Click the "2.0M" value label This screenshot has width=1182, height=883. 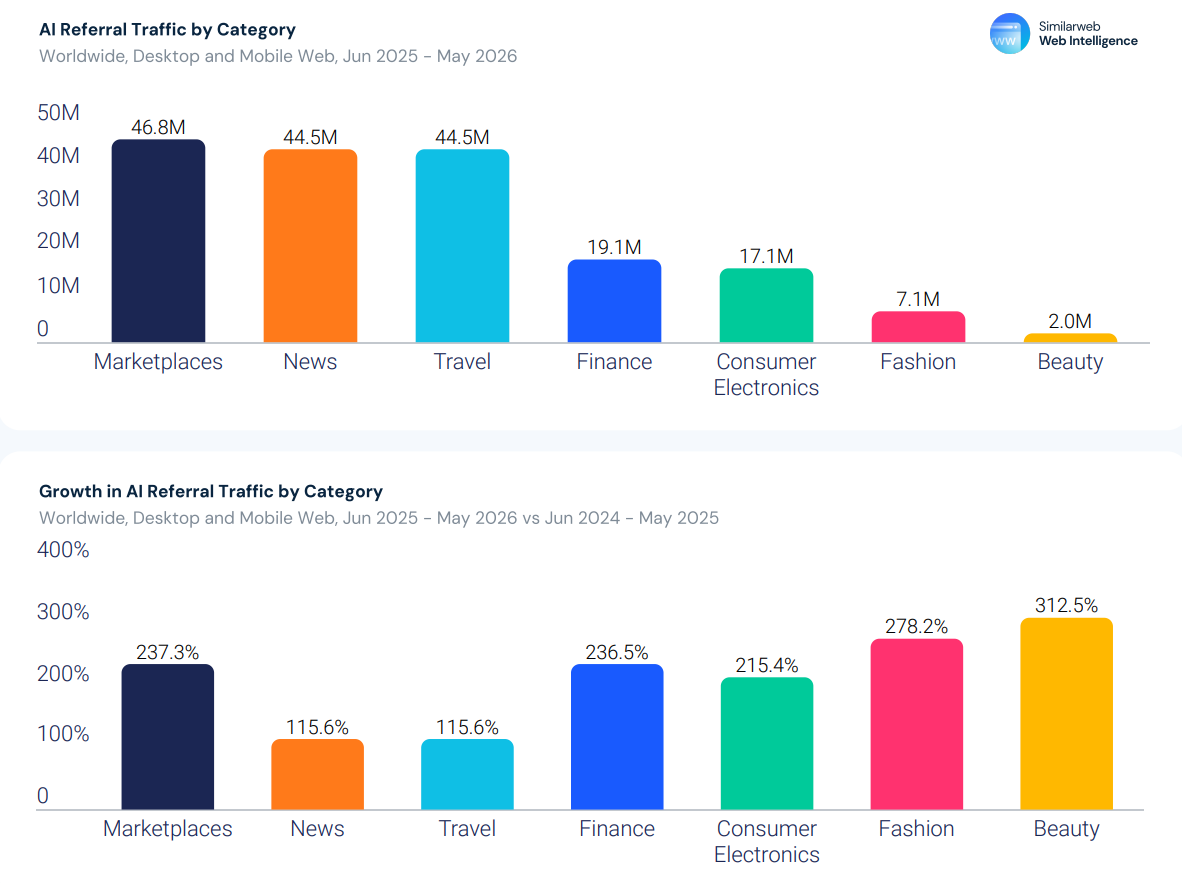[1070, 321]
